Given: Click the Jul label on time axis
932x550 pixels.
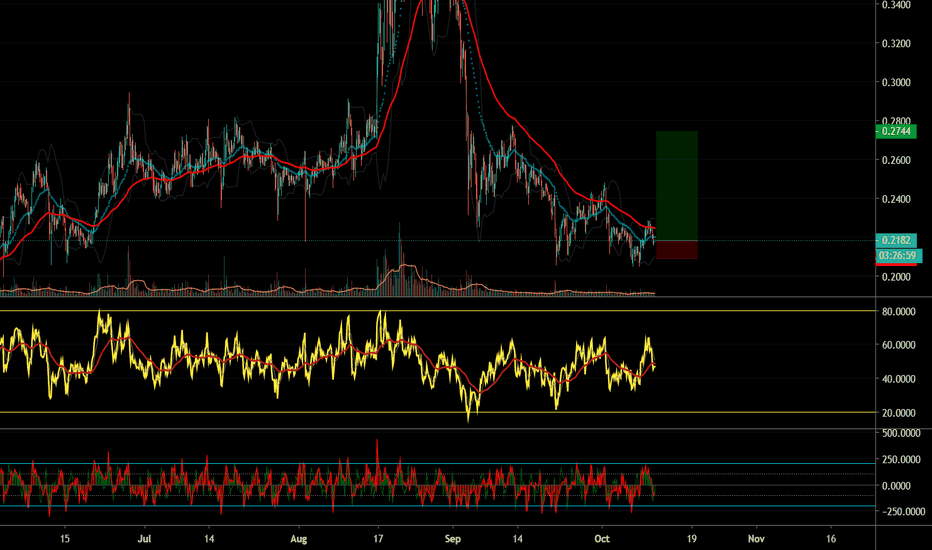Looking at the screenshot, I should coord(144,539).
